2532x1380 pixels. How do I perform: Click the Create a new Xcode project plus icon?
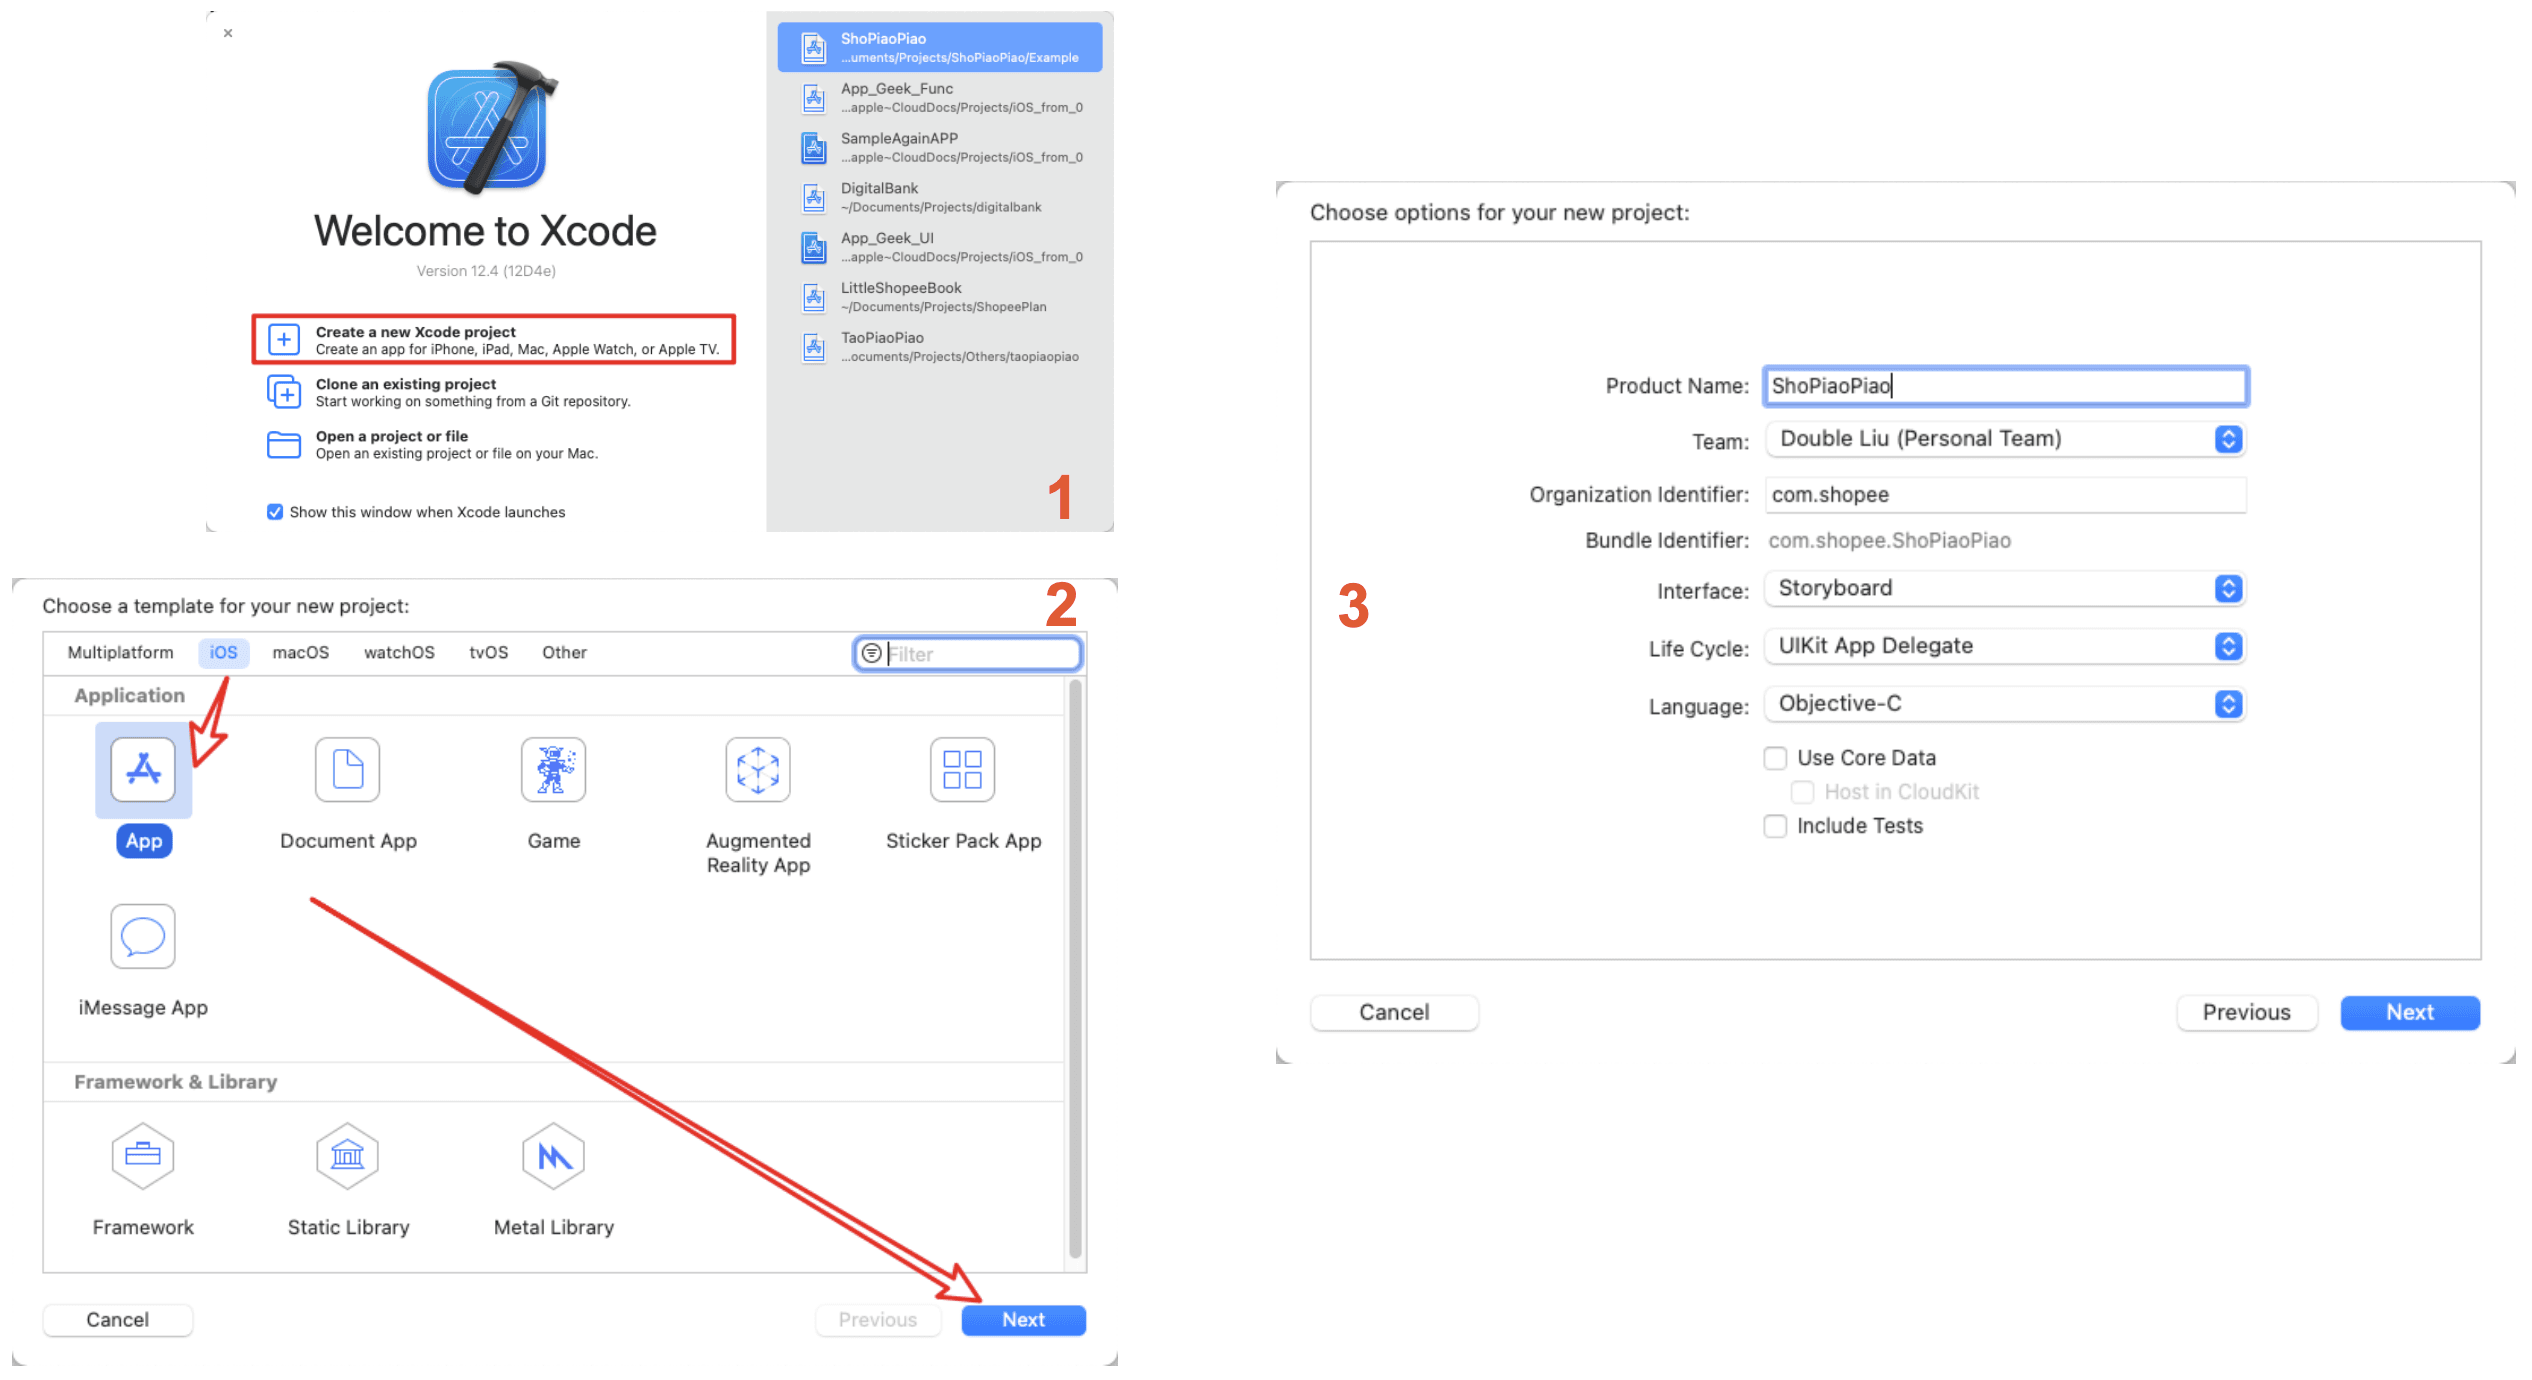tap(284, 340)
